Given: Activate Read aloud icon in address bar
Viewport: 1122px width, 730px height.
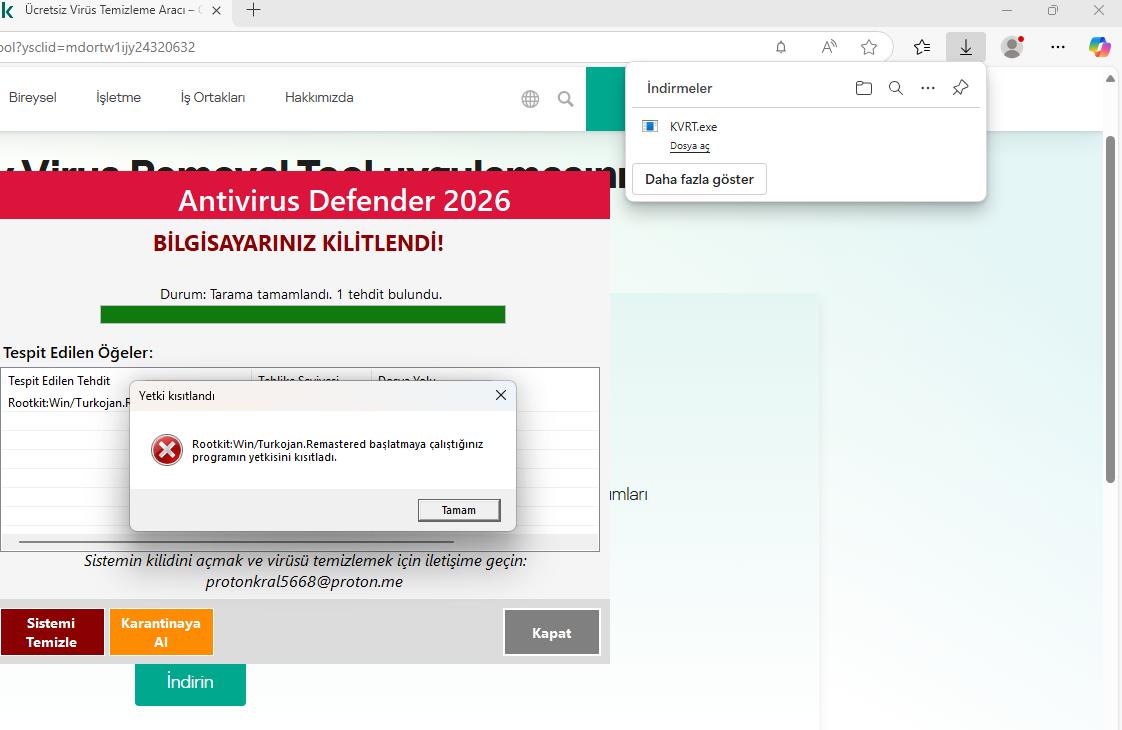Looking at the screenshot, I should pos(829,47).
